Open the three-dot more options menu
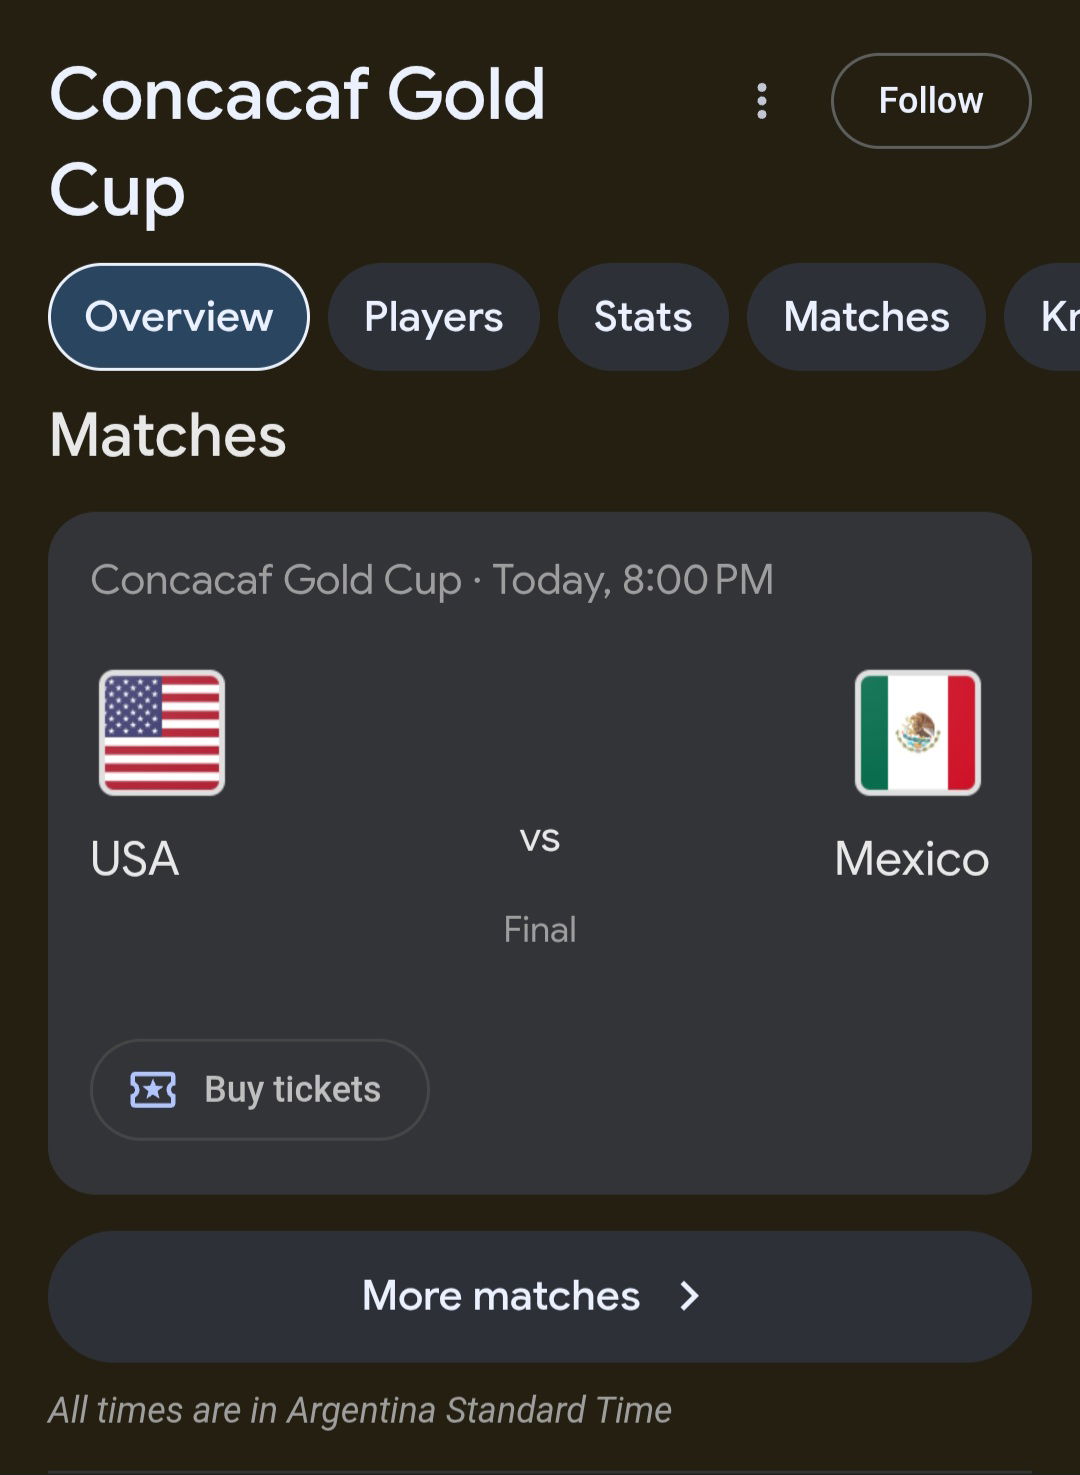The width and height of the screenshot is (1080, 1475). pos(762,101)
